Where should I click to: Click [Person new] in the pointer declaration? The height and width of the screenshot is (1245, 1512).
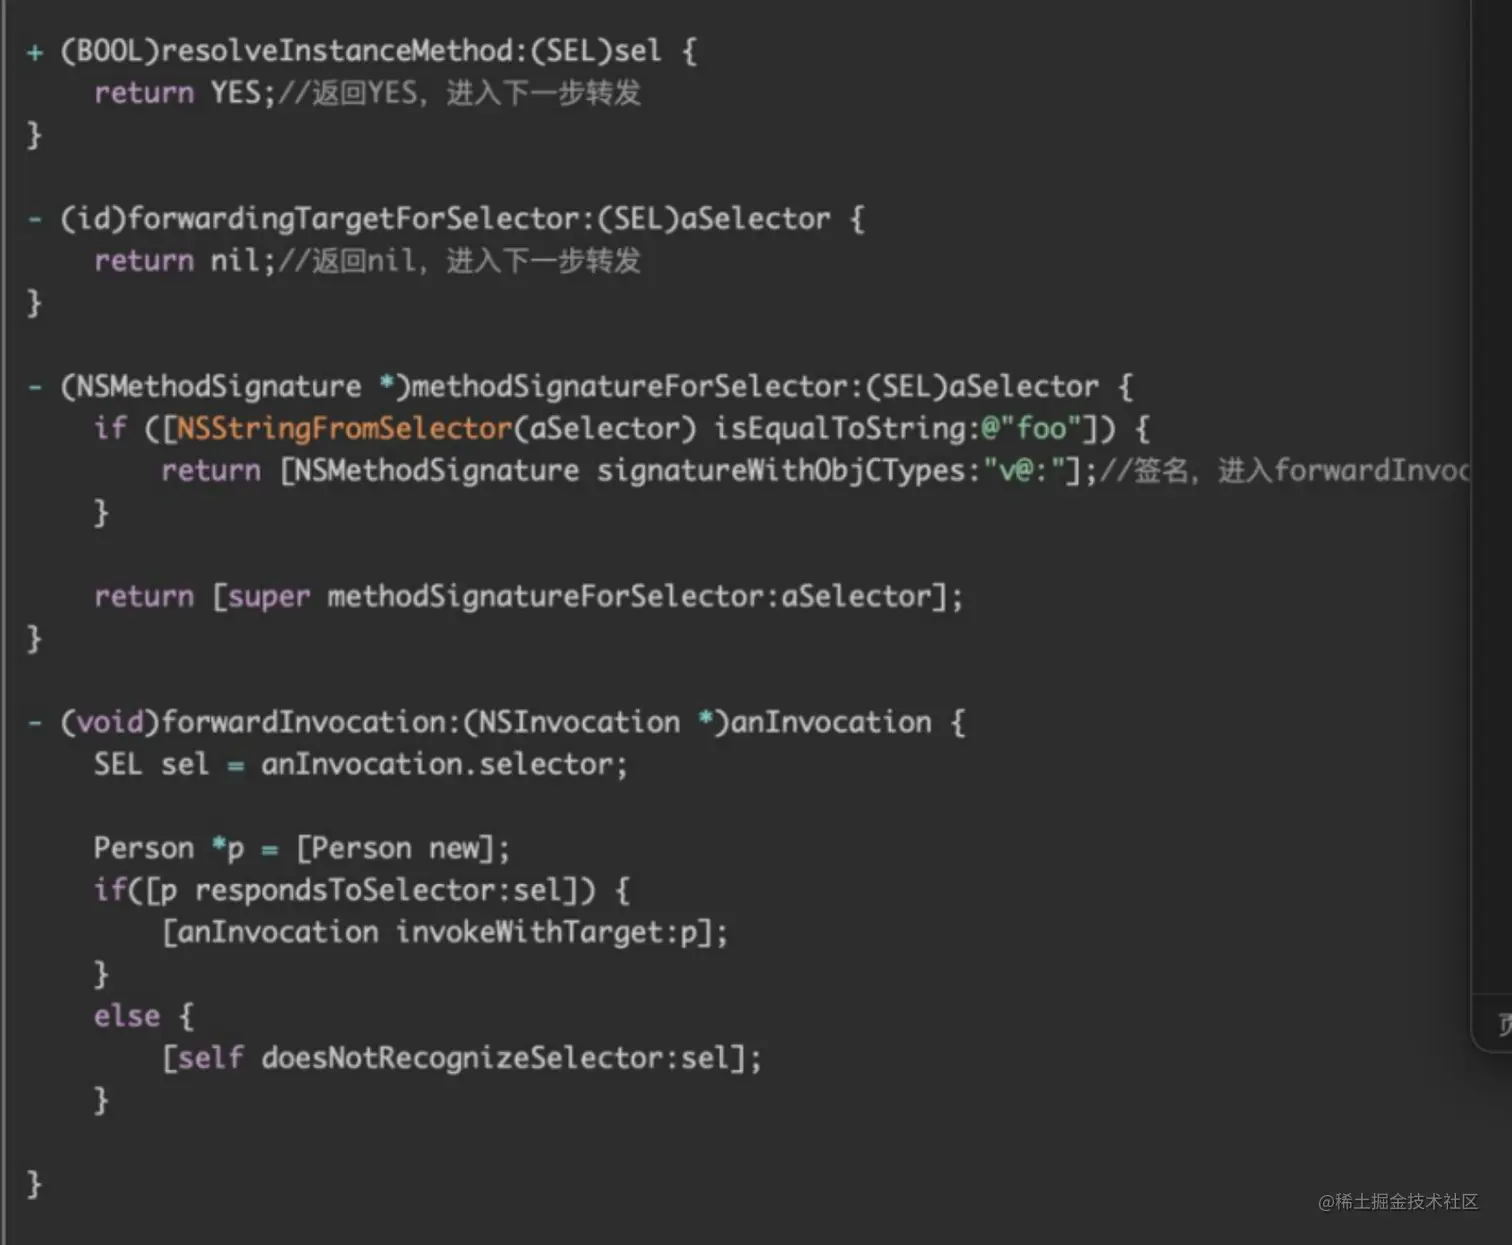395,849
